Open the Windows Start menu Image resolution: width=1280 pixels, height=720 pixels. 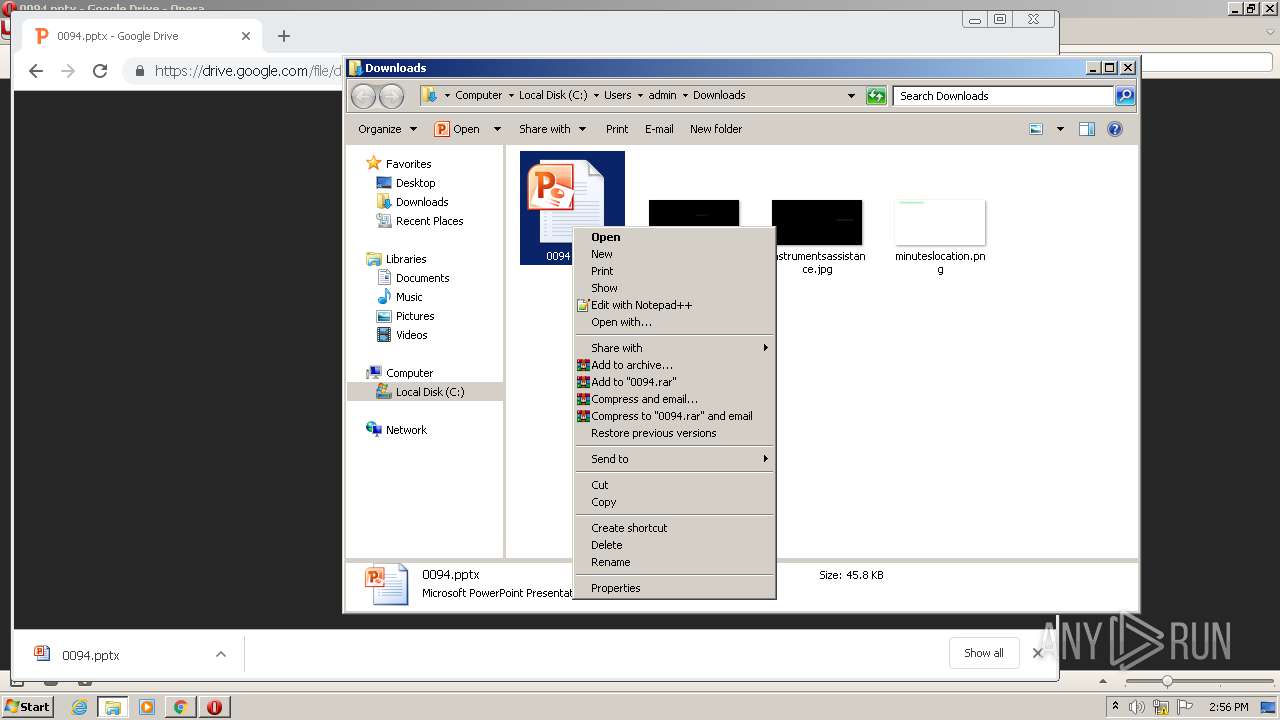(x=28, y=707)
